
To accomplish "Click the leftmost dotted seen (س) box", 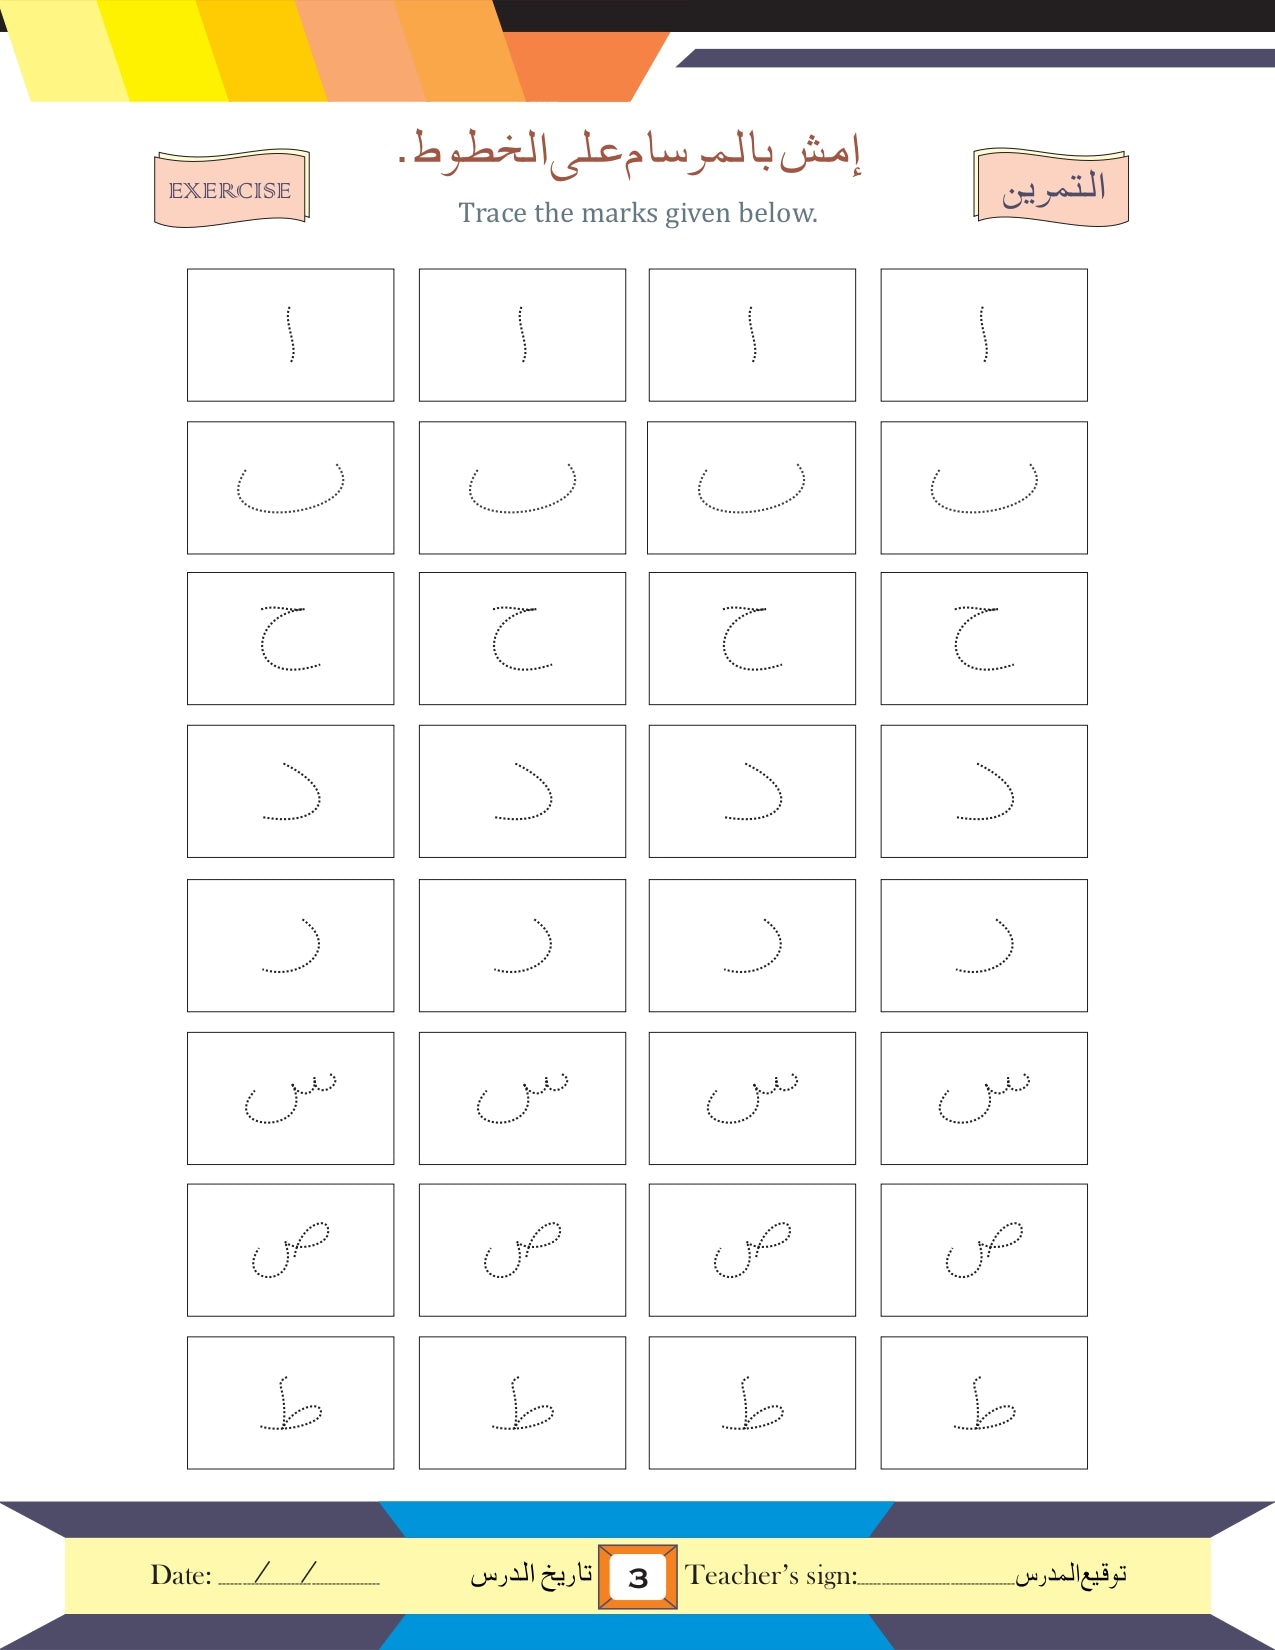I will (290, 1098).
